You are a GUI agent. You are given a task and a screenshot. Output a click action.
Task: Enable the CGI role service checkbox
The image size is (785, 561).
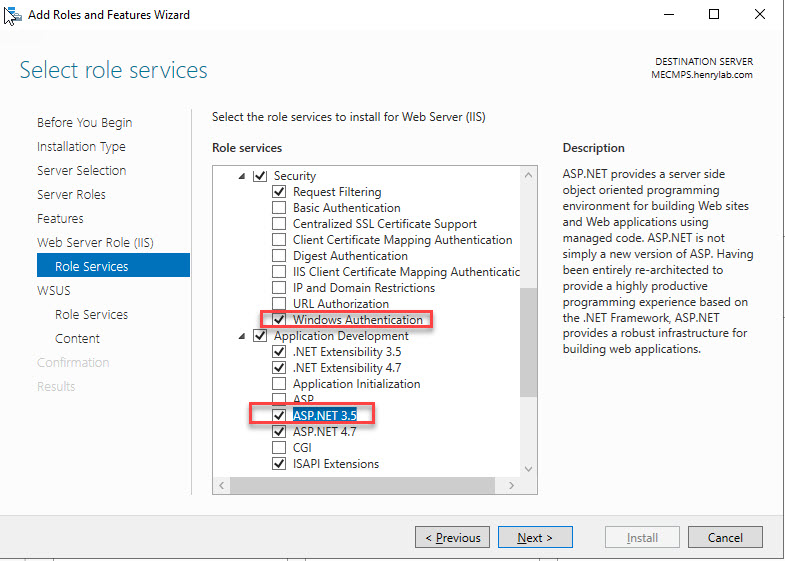click(x=279, y=448)
